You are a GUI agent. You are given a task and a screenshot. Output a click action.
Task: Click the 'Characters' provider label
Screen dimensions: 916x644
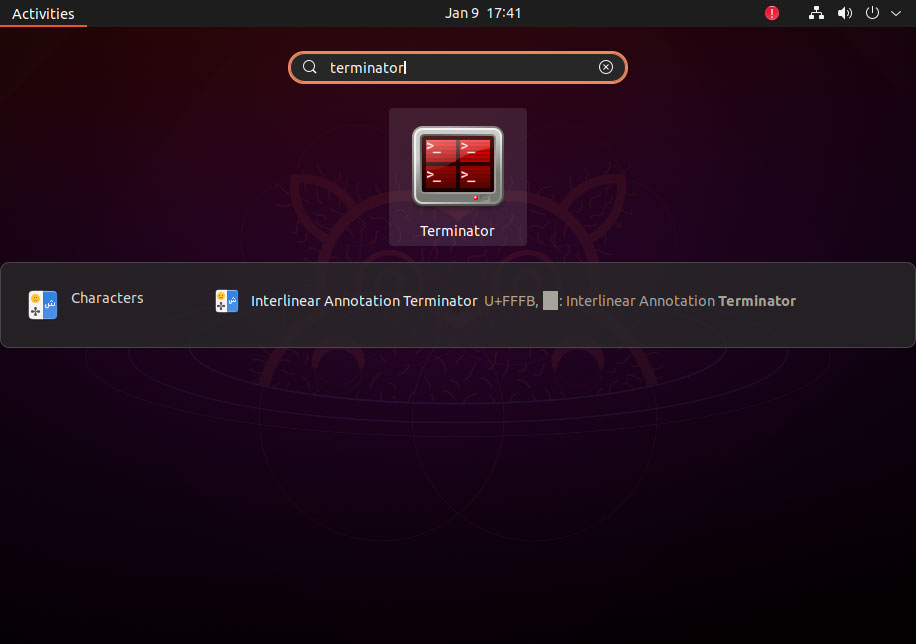pos(107,298)
